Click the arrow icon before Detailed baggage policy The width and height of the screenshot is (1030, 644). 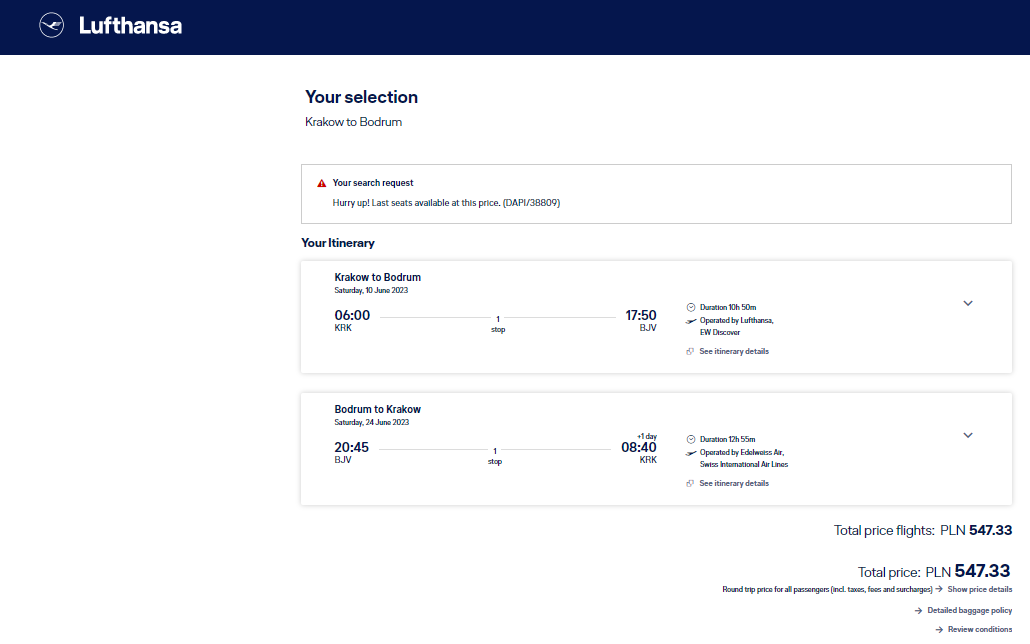pos(918,610)
